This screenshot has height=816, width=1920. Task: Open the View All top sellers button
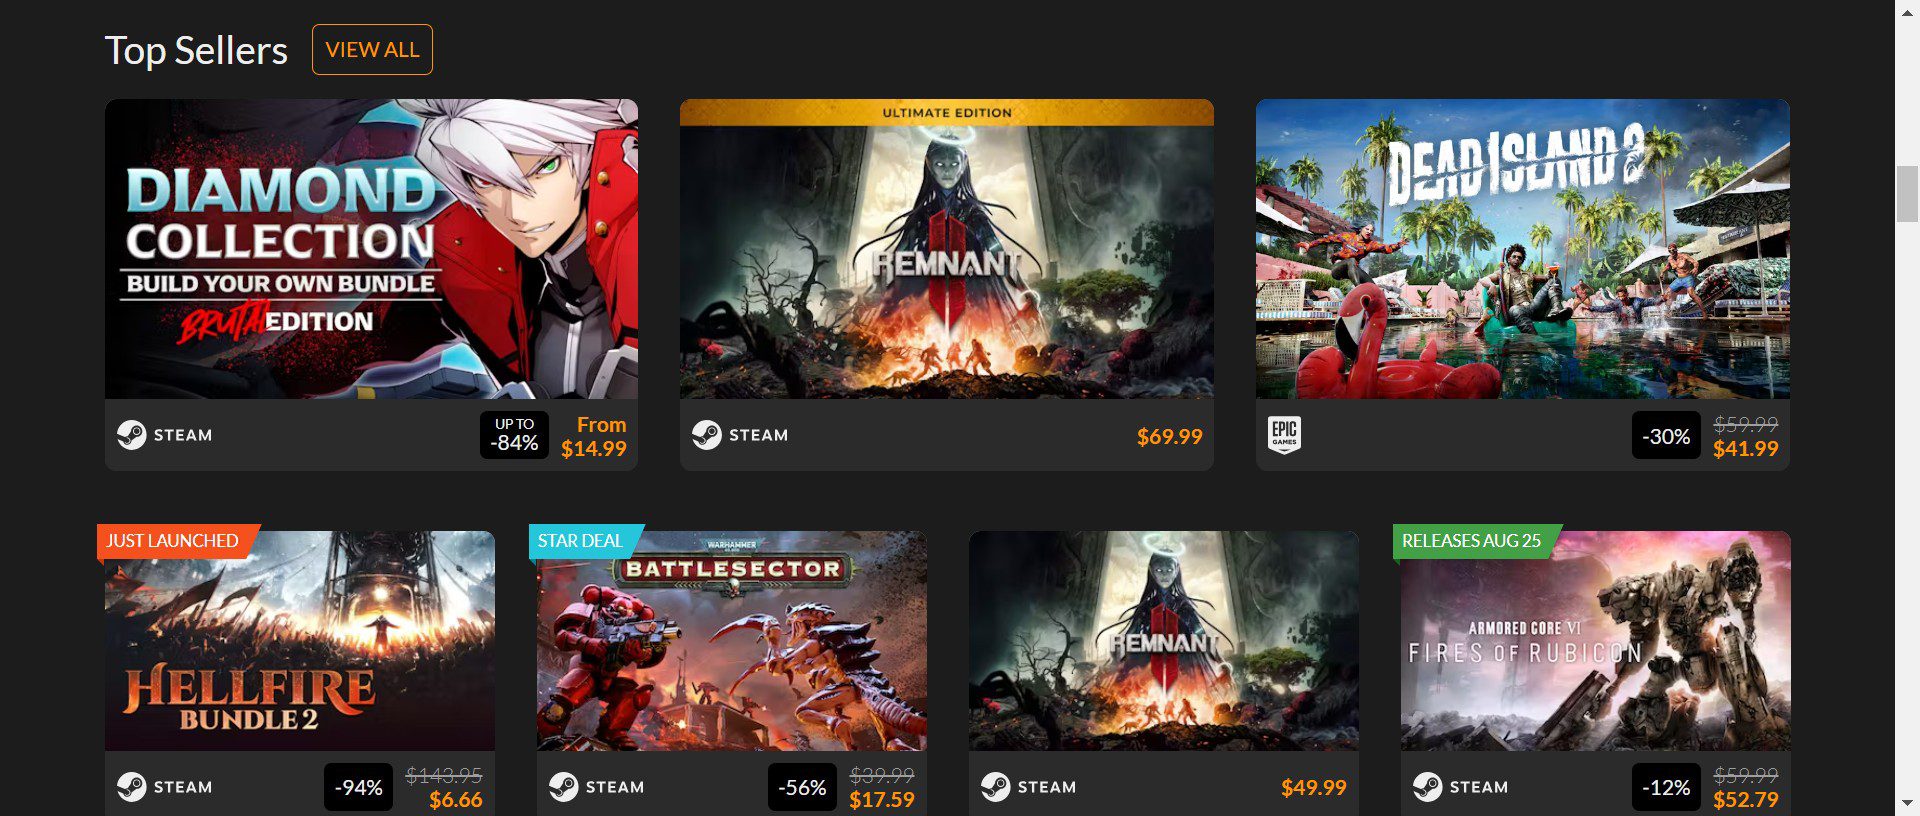[372, 50]
